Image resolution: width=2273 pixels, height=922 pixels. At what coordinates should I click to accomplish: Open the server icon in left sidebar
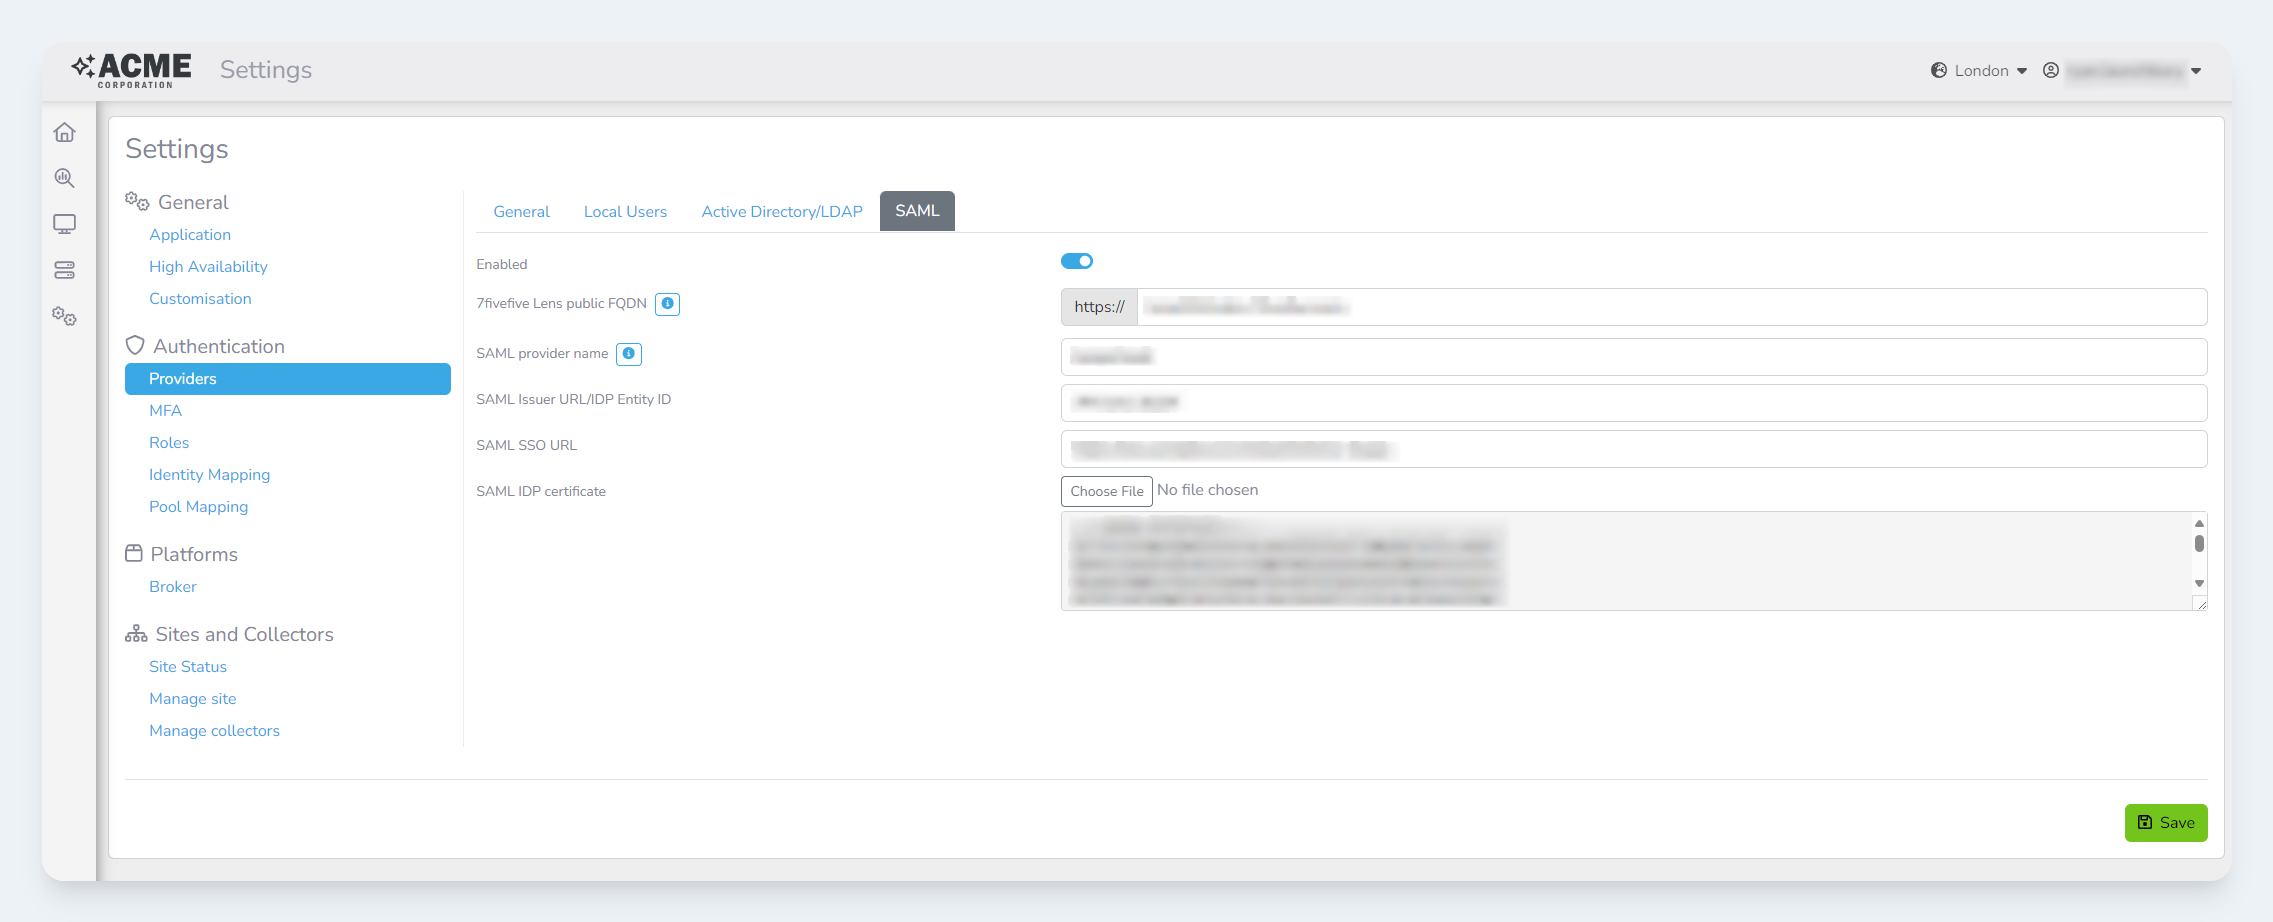pyautogui.click(x=65, y=270)
